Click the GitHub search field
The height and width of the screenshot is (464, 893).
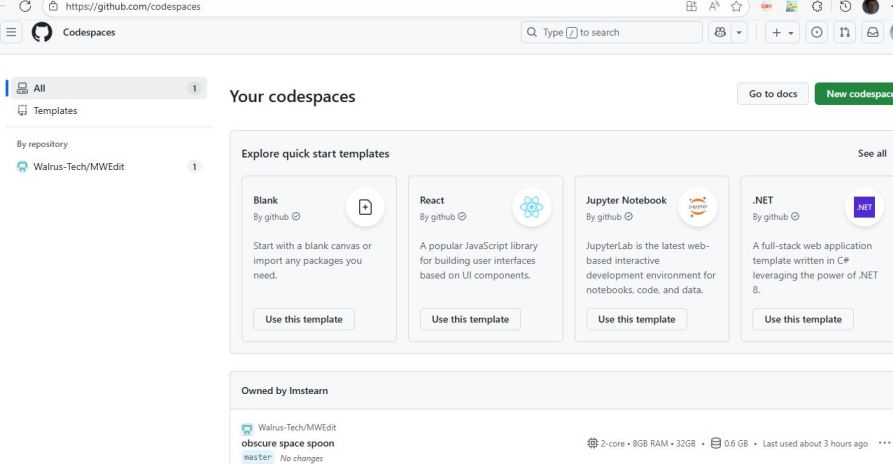[611, 32]
